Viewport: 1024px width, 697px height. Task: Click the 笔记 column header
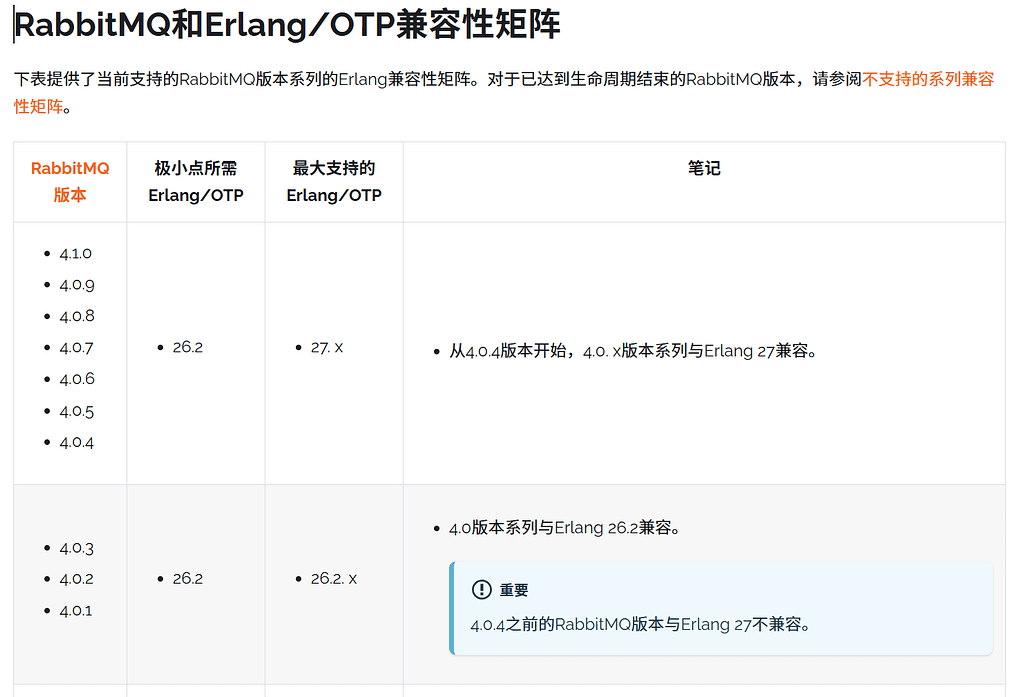[x=704, y=169]
